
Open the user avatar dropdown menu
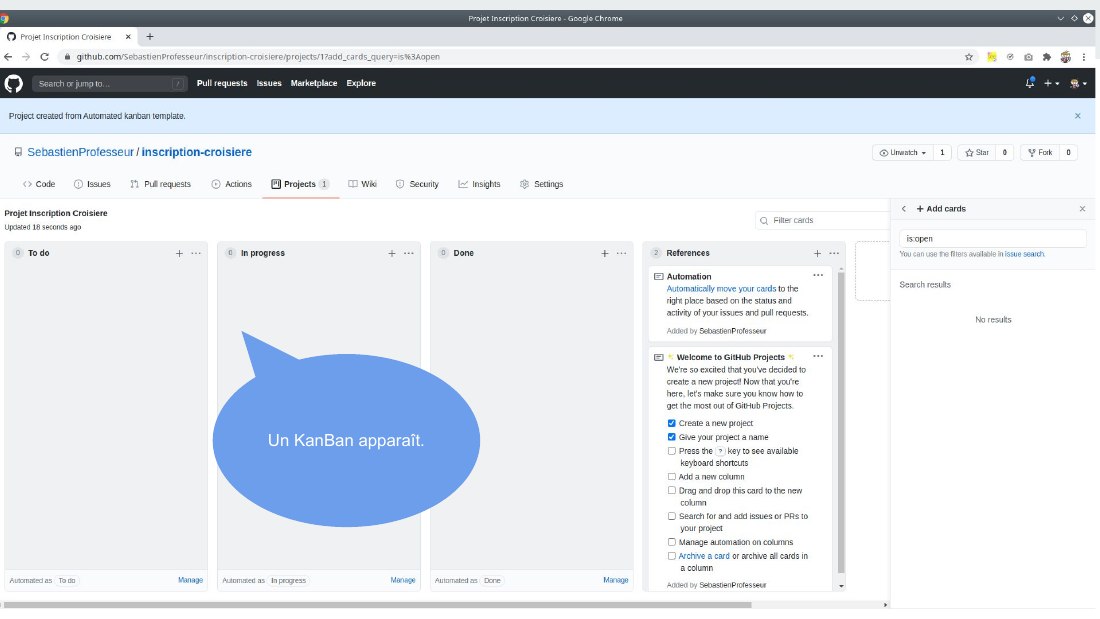pyautogui.click(x=1078, y=83)
